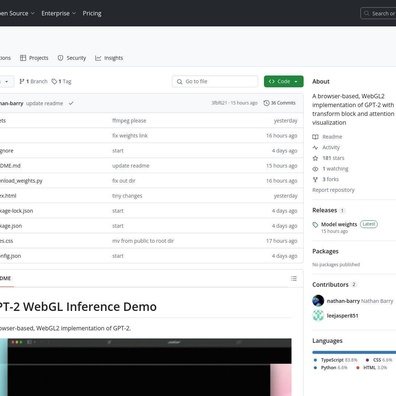This screenshot has width=396, height=396.
Task: Open 'mv from public to root dir' commit
Action: [143, 241]
